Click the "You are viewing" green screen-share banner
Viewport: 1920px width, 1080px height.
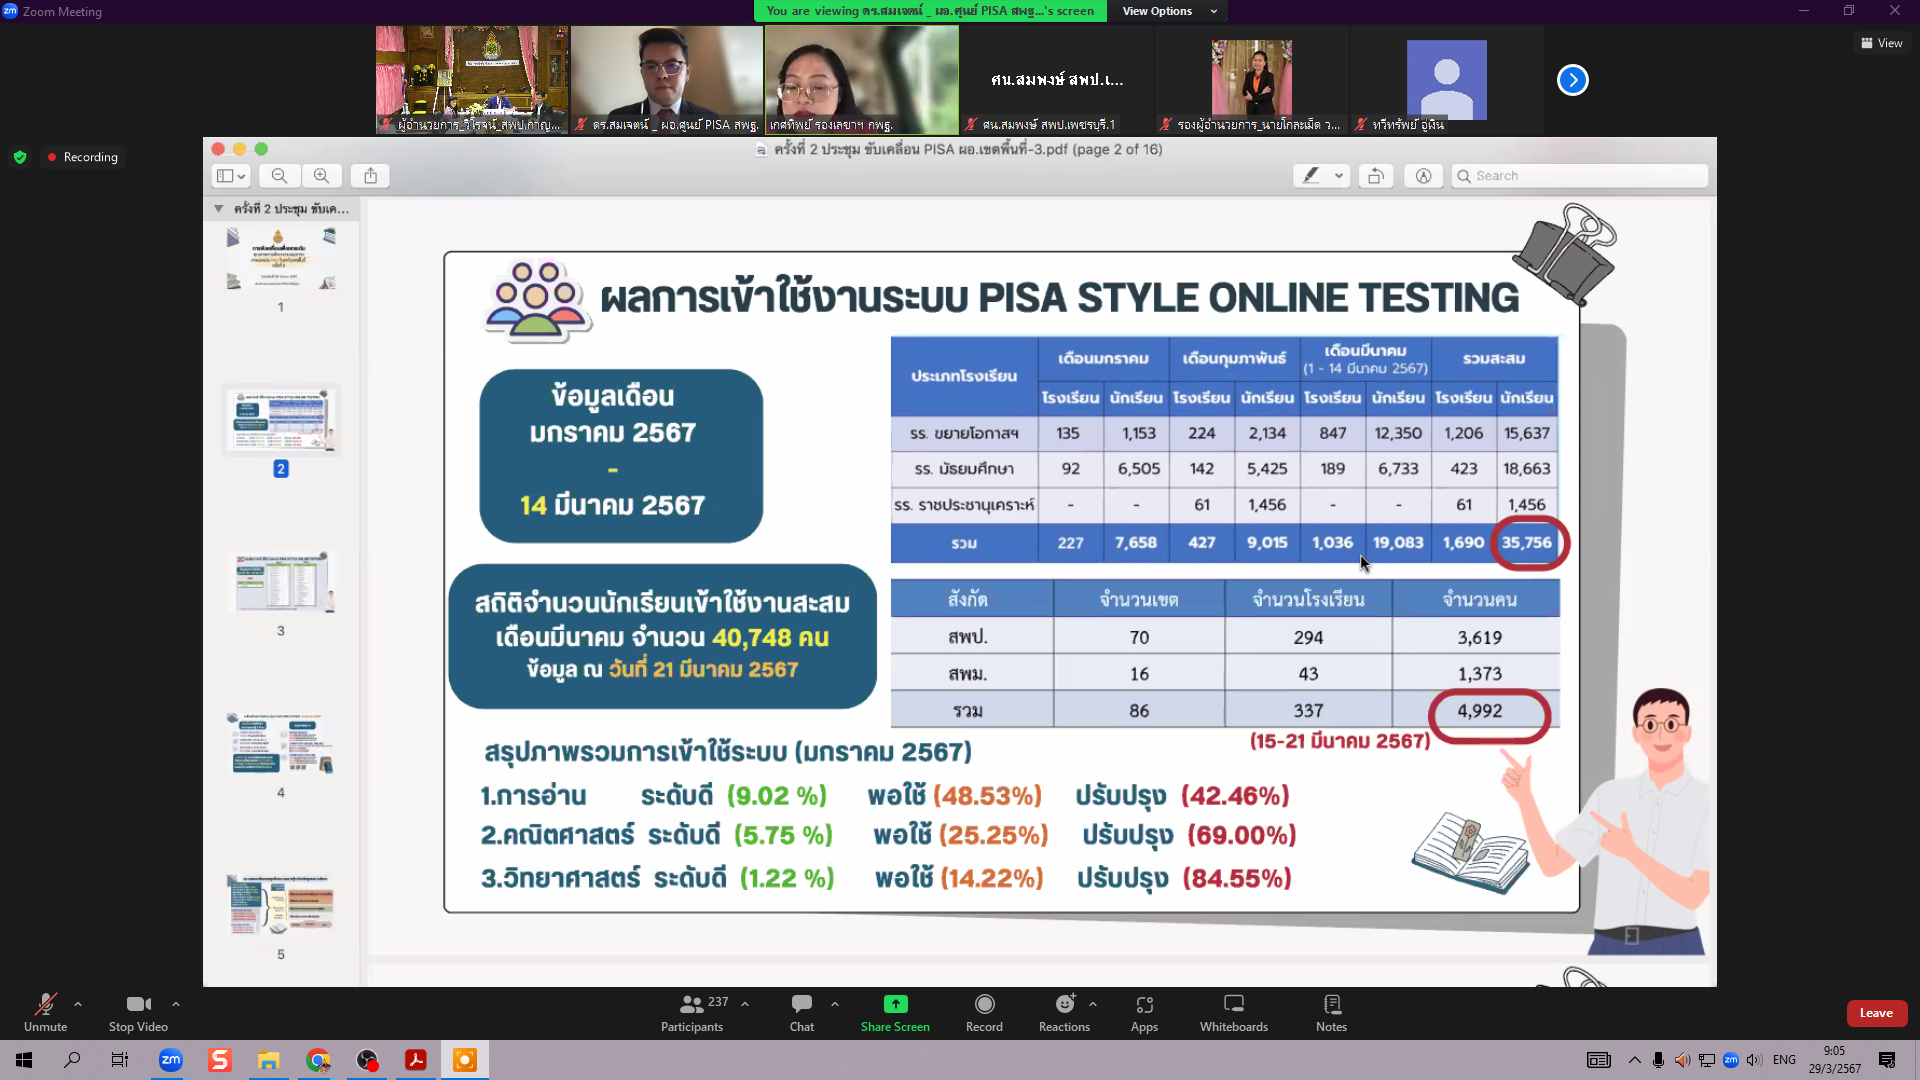(x=930, y=11)
